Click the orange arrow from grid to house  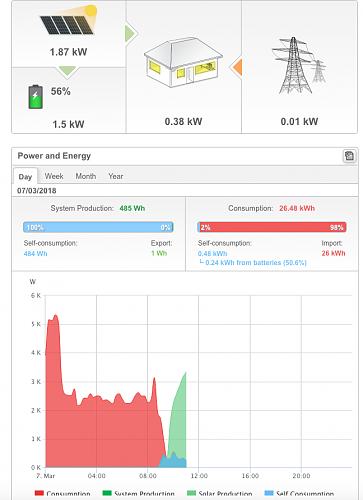(x=236, y=67)
